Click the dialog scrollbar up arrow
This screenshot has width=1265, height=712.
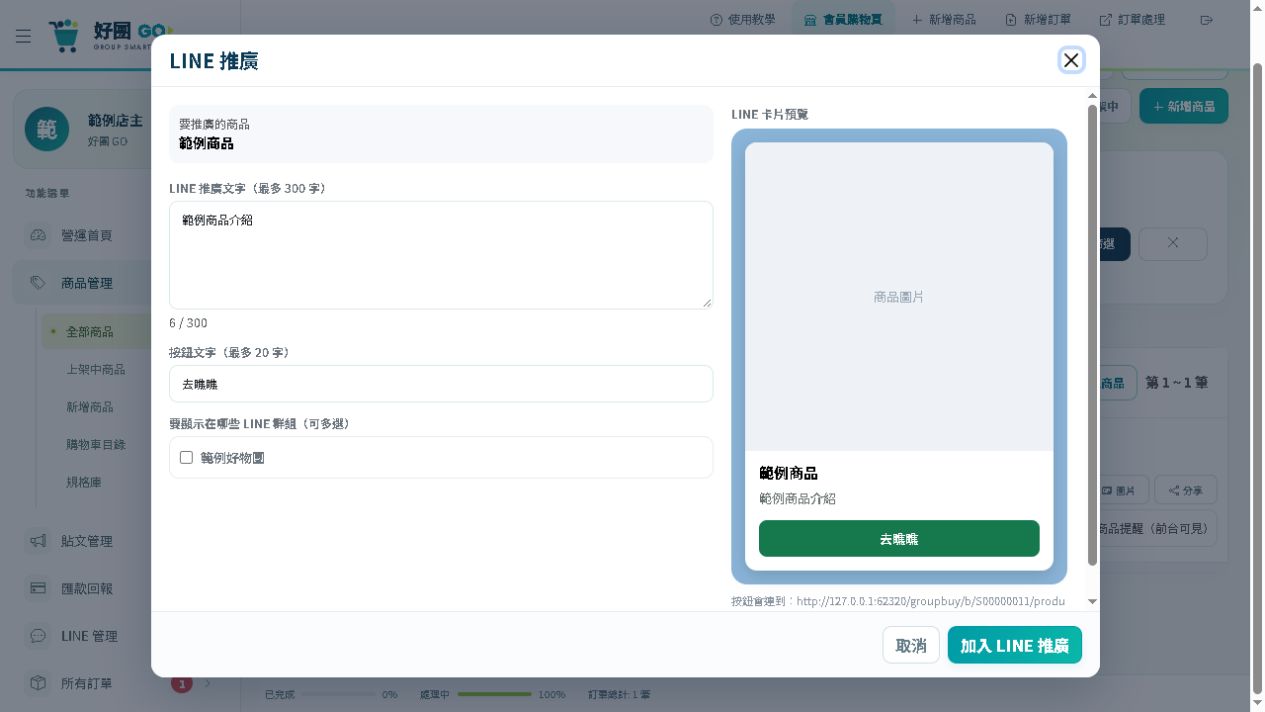pyautogui.click(x=1092, y=96)
